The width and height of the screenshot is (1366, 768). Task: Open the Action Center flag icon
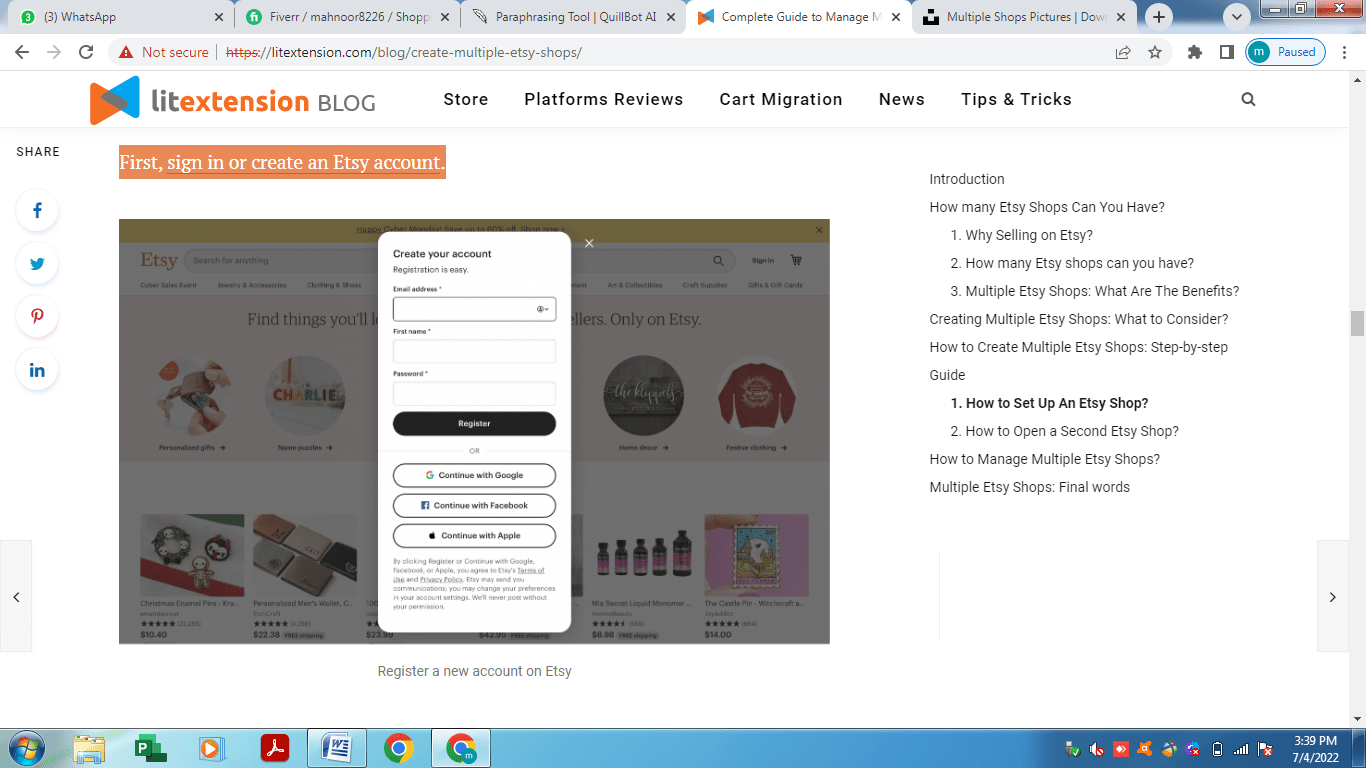[1265, 748]
